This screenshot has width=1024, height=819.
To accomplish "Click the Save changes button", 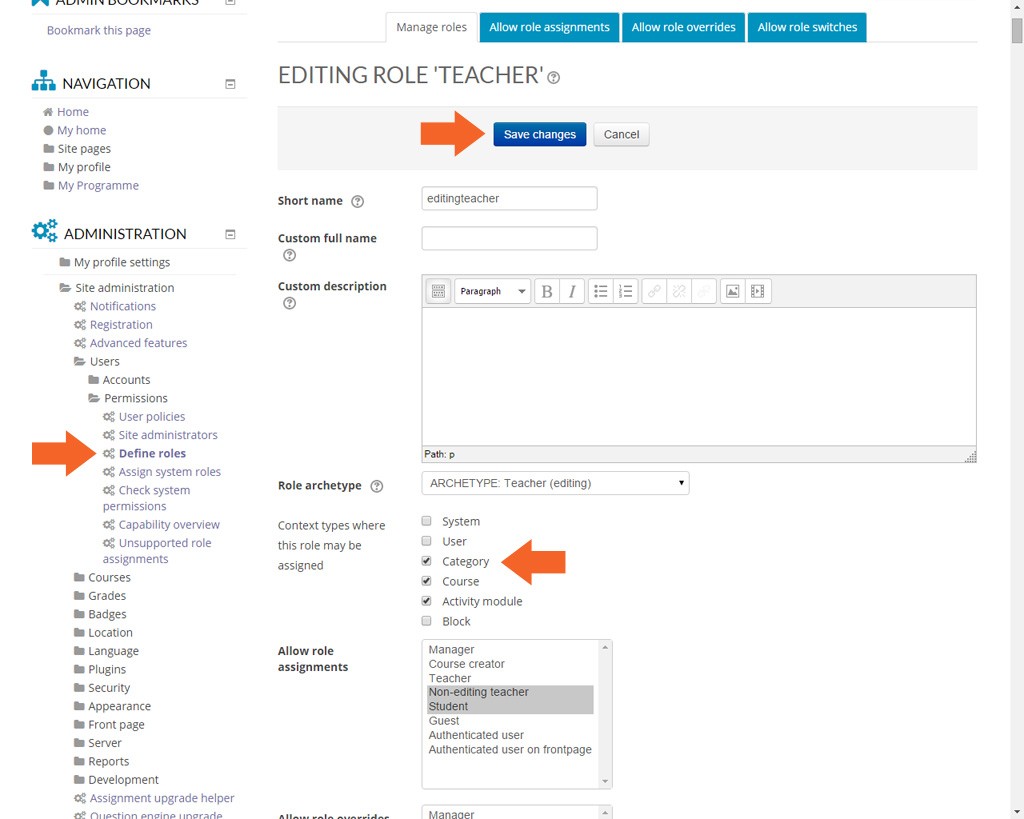I will tap(539, 135).
